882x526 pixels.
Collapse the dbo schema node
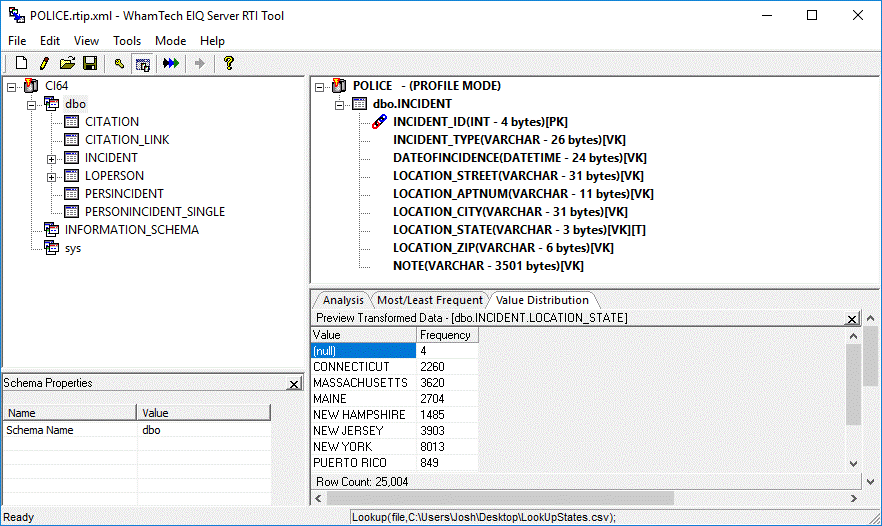coord(32,105)
